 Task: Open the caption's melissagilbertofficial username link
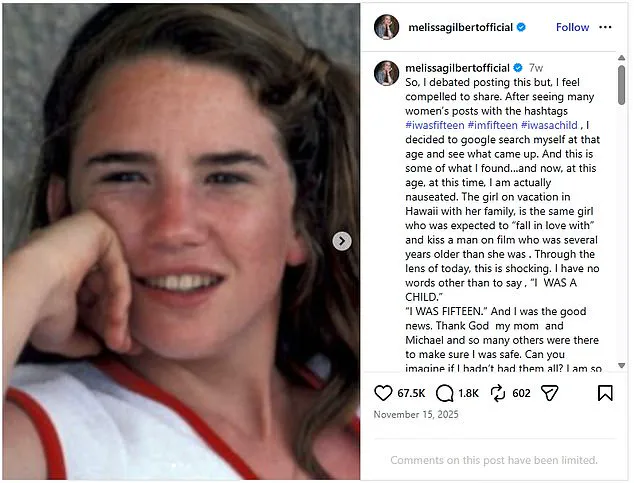tap(458, 67)
